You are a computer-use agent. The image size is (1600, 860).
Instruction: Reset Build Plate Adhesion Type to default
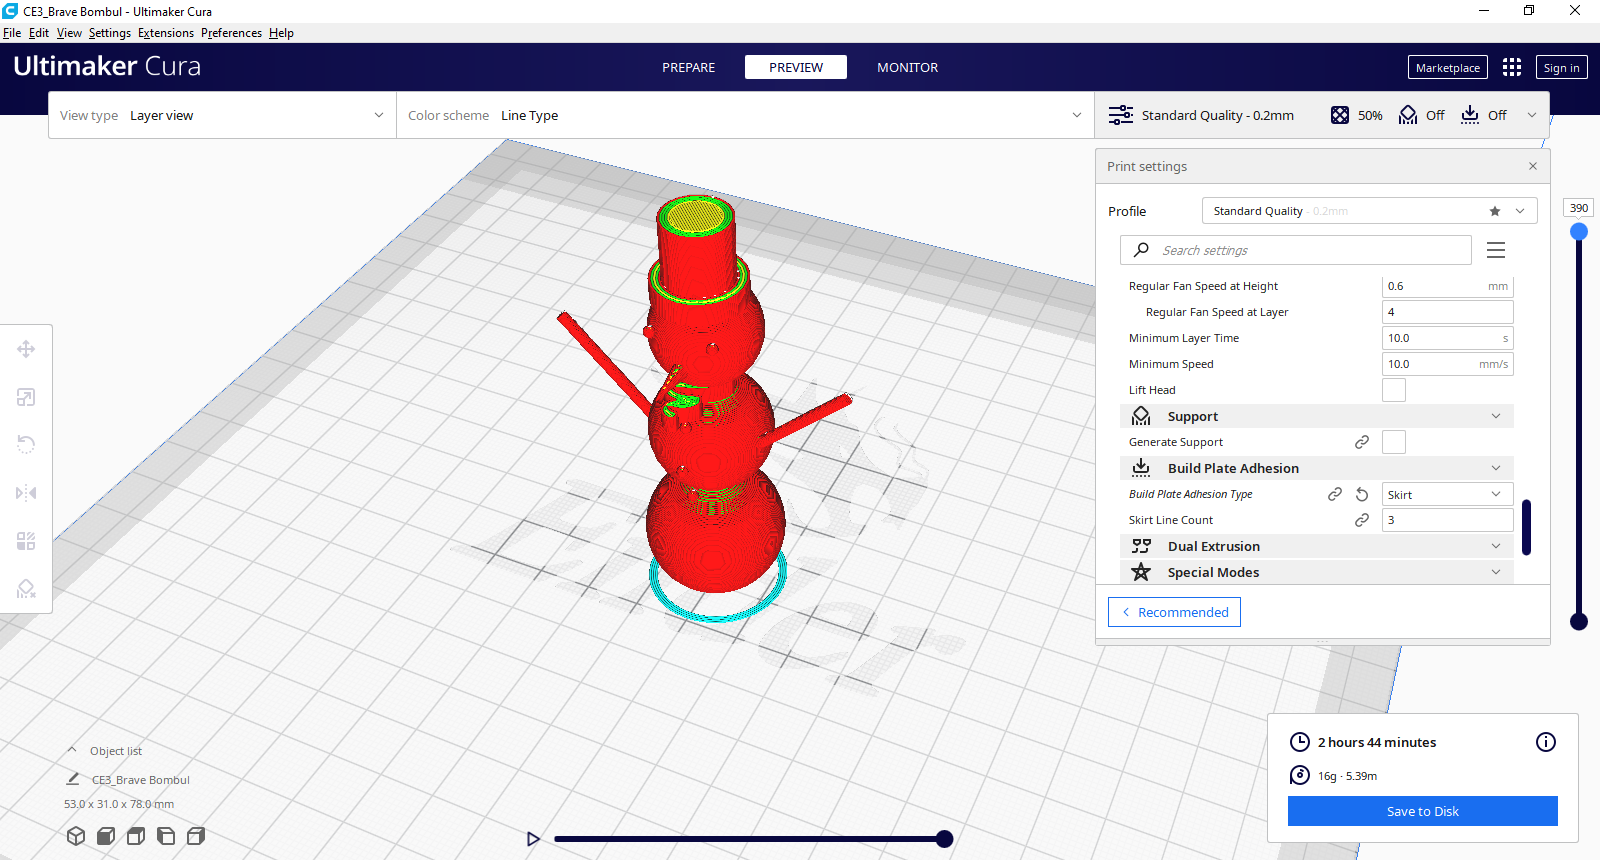pyautogui.click(x=1362, y=494)
